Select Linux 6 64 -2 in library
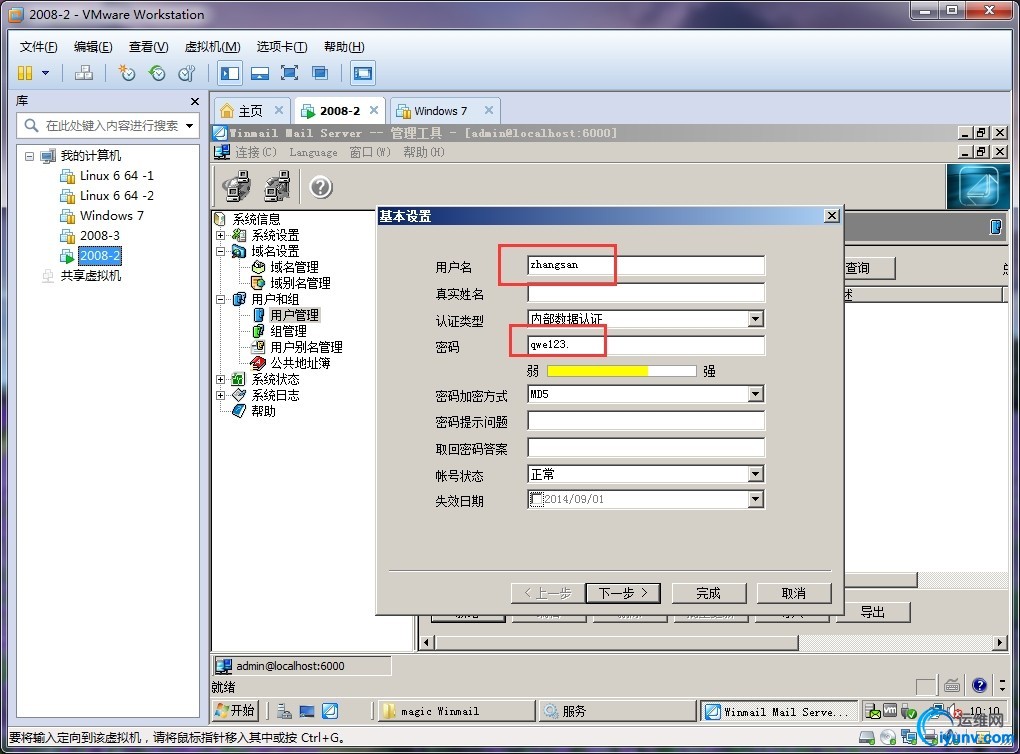This screenshot has width=1020, height=754. point(116,196)
